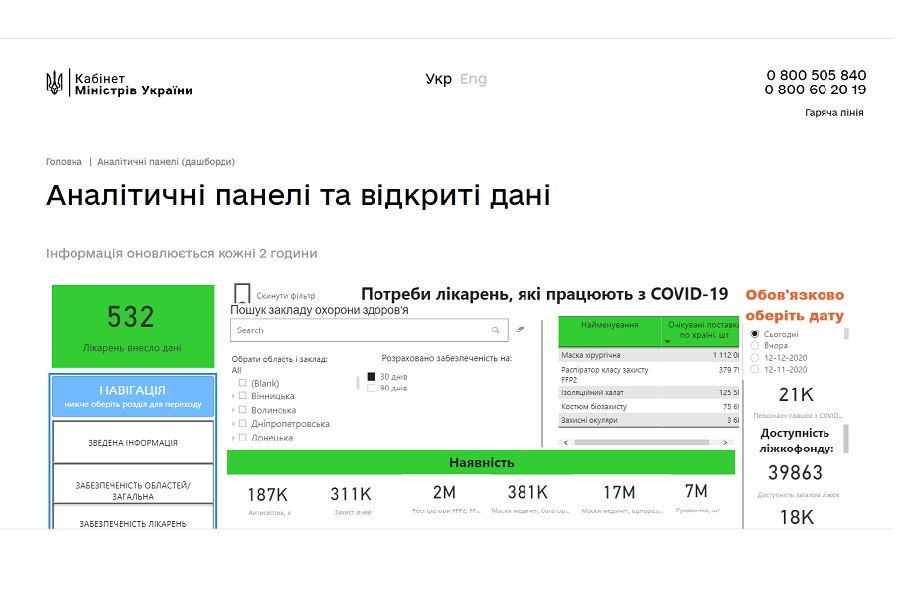The height and width of the screenshot is (600, 900).
Task: Select the Ізоляційний халат table row
Action: click(649, 393)
